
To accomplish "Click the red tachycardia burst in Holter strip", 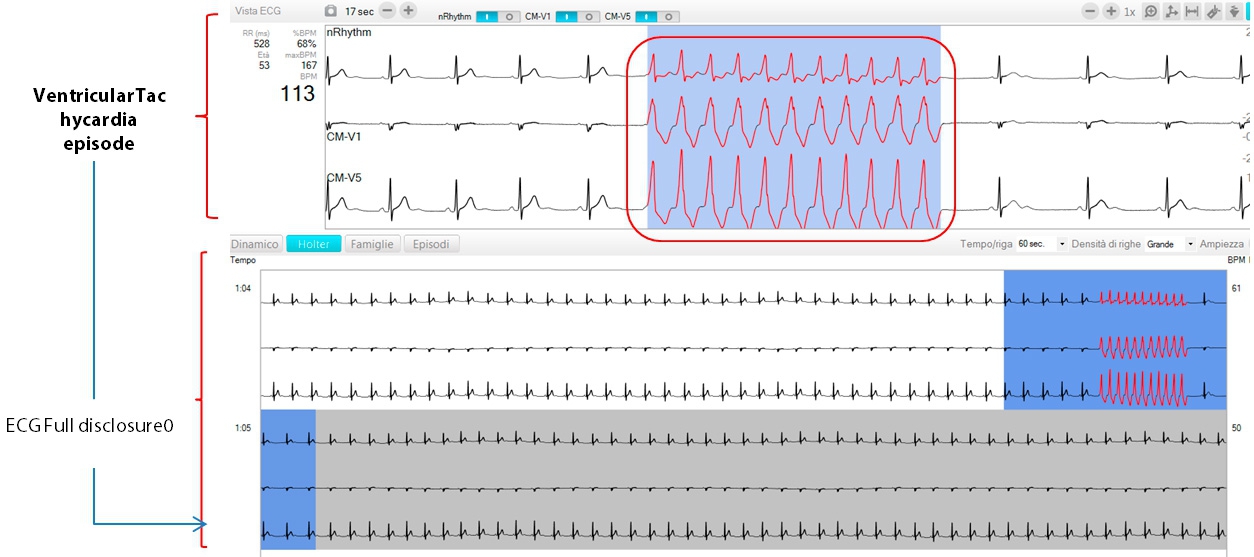I will 1142,343.
